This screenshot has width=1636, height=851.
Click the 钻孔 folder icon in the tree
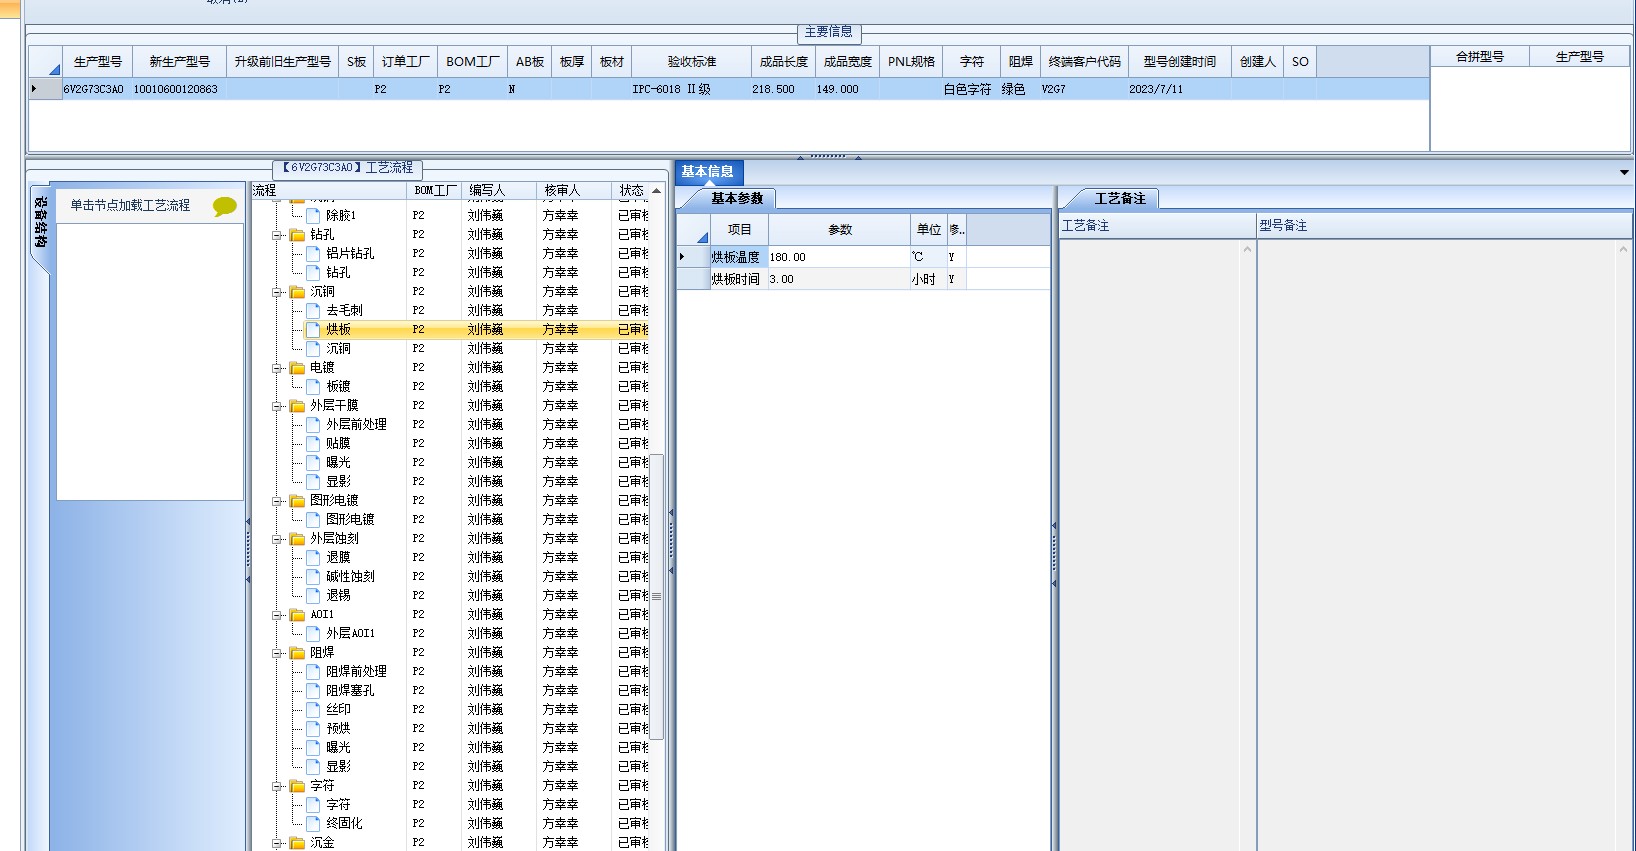tap(297, 235)
